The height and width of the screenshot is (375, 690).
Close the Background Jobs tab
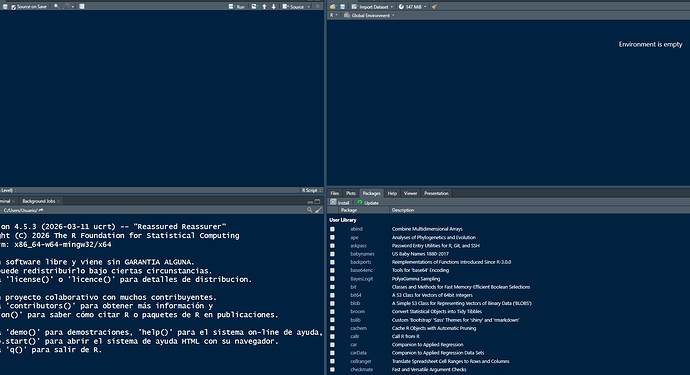click(59, 201)
